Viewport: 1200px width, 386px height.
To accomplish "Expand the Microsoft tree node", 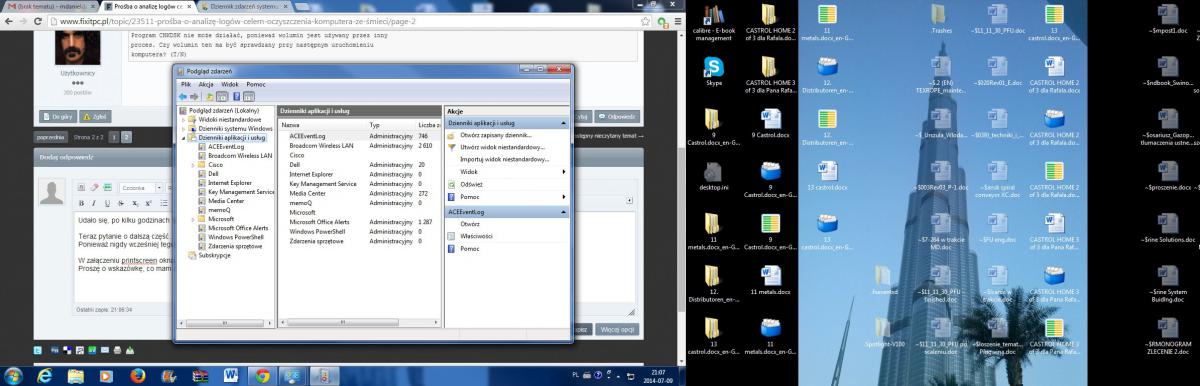I will pyautogui.click(x=193, y=218).
